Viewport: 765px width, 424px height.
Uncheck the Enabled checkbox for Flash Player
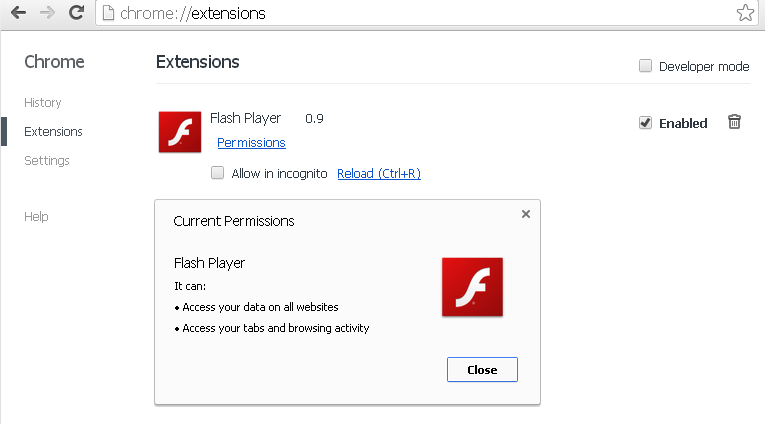pyautogui.click(x=645, y=122)
